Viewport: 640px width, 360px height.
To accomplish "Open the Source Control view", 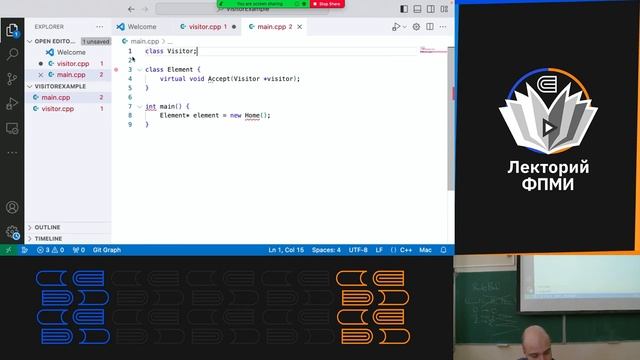I will pos(12,79).
